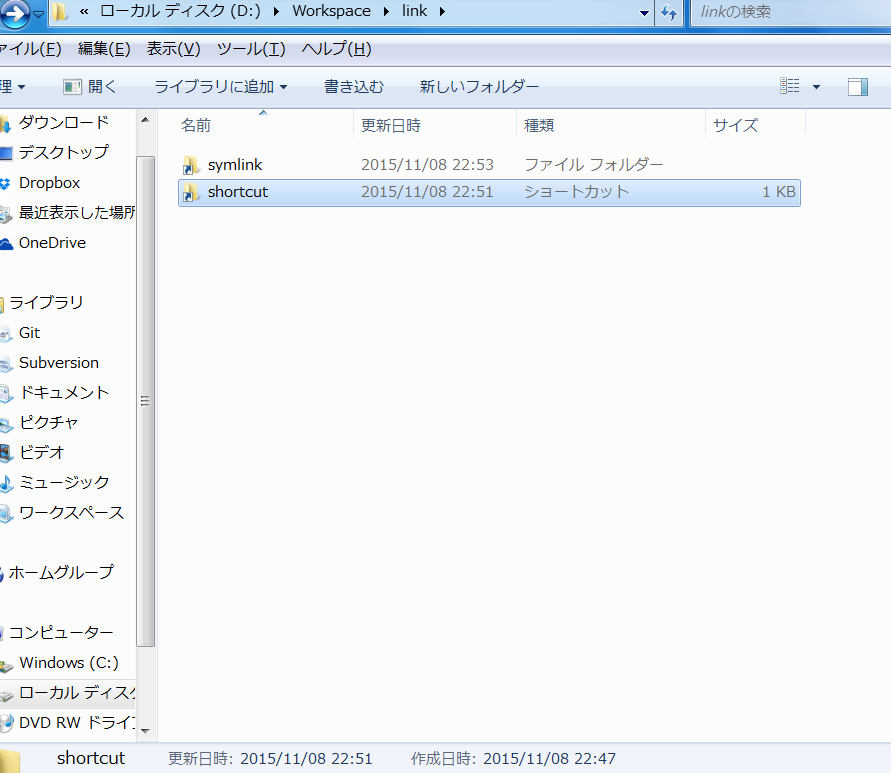The width and height of the screenshot is (891, 773).
Task: Click the shortcut file icon
Action: click(193, 192)
